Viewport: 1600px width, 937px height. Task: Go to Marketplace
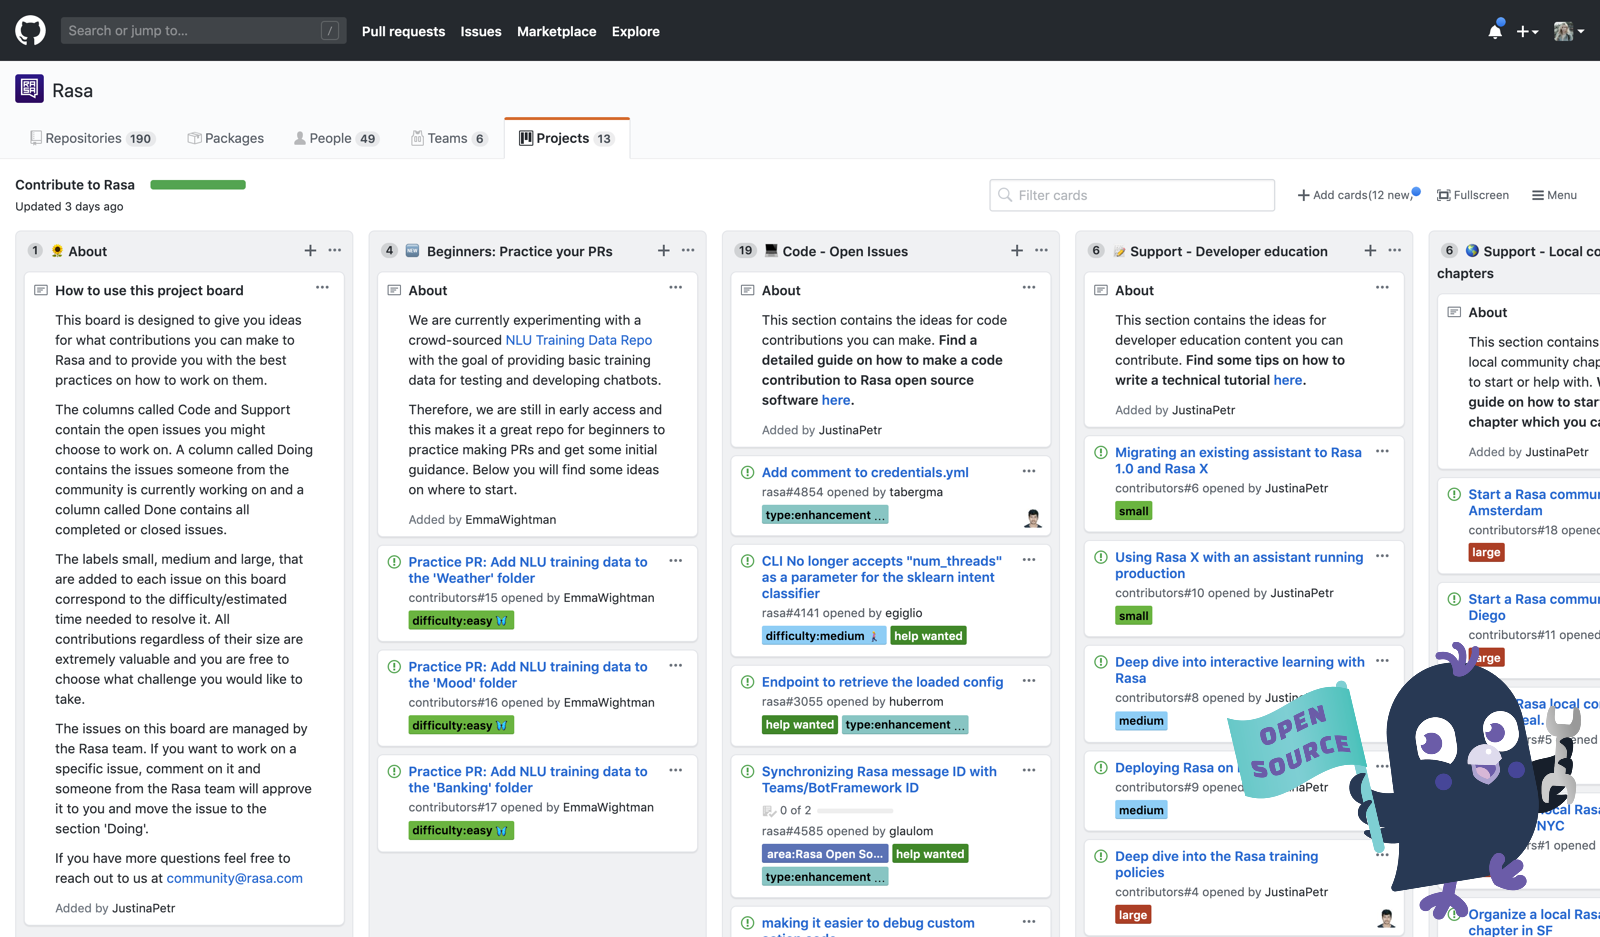tap(557, 31)
